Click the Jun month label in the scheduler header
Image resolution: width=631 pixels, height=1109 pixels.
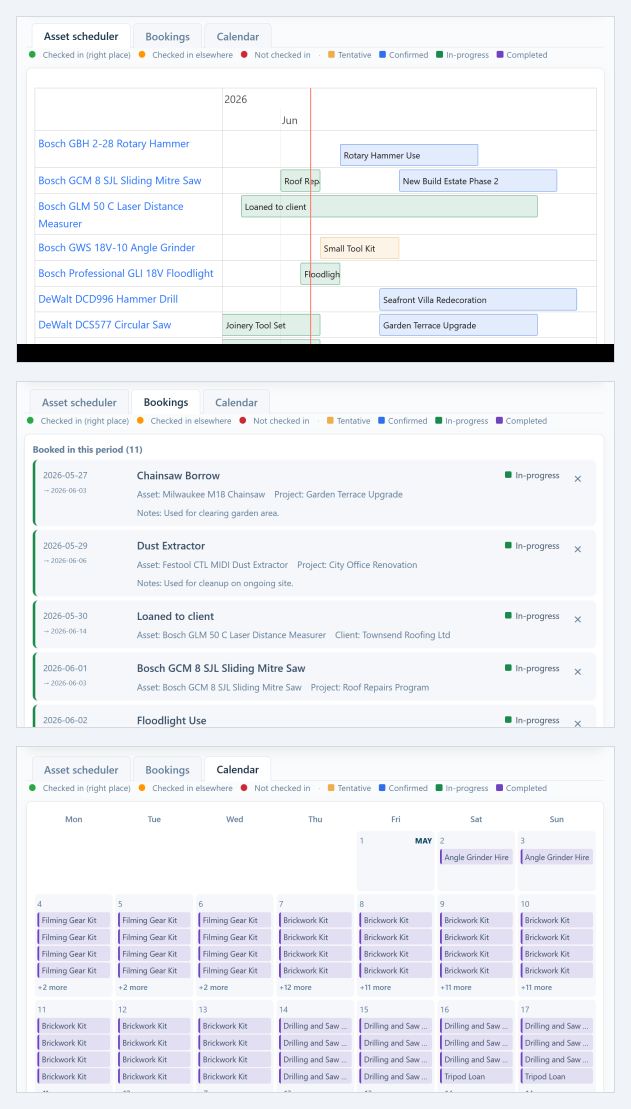289,121
